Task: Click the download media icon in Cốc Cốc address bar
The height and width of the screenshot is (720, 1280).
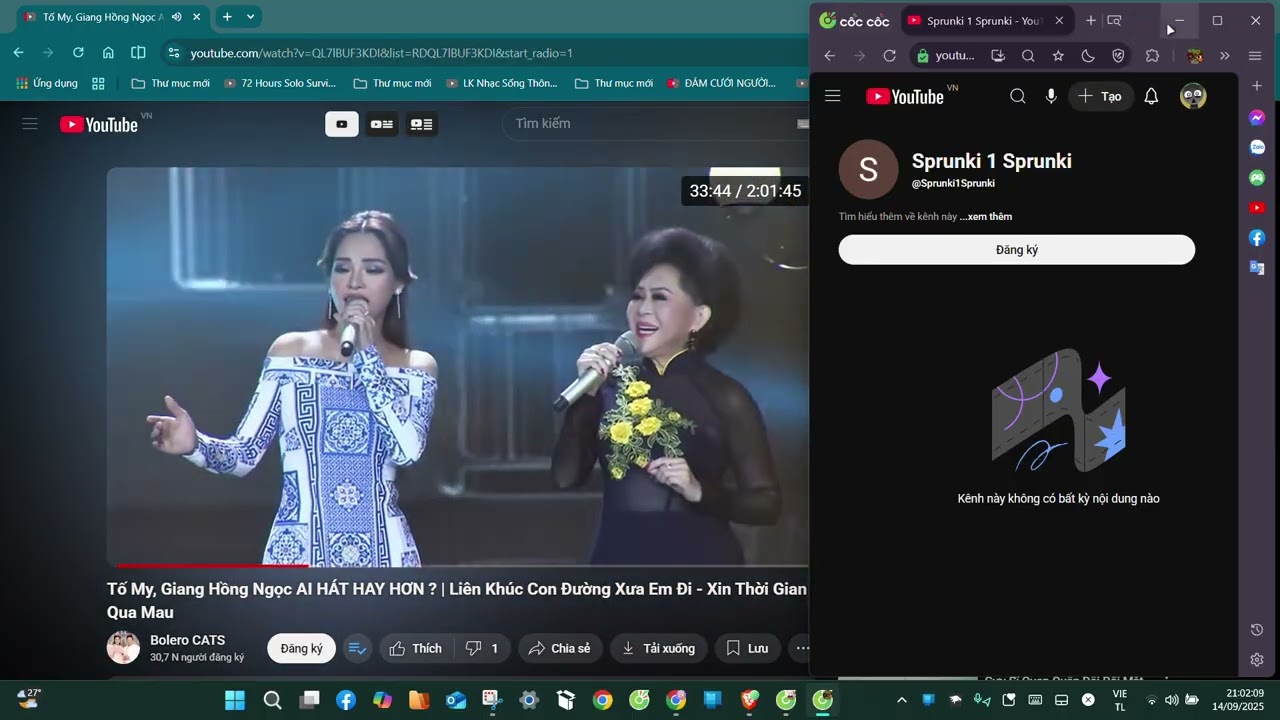Action: tap(997, 56)
